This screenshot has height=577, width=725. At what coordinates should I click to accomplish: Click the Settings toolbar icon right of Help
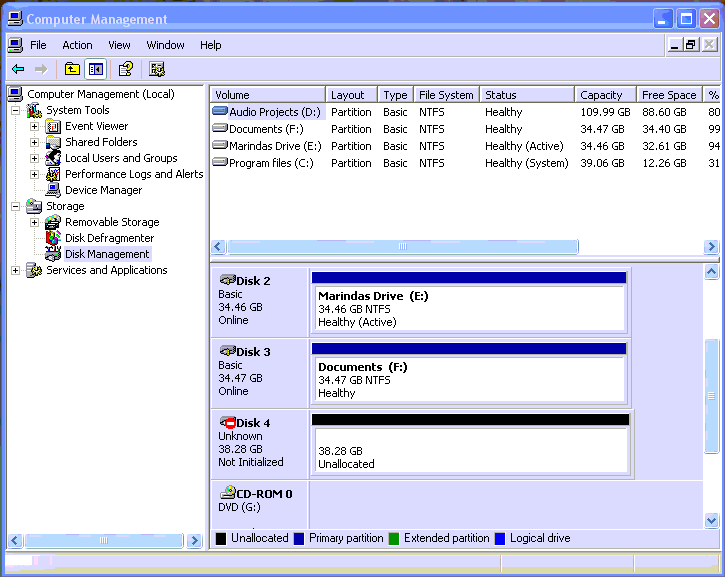tap(157, 69)
